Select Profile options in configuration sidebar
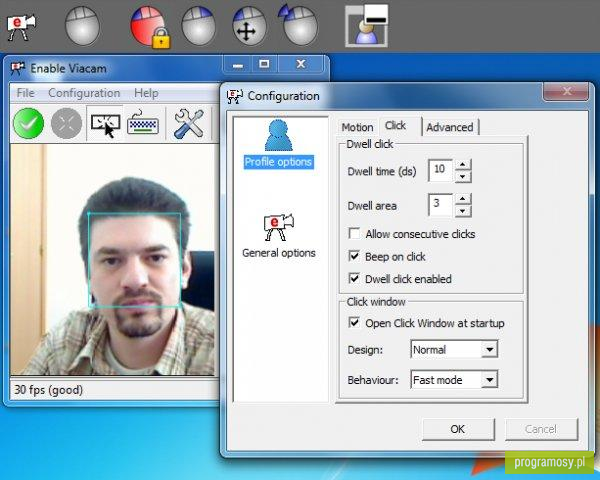The height and width of the screenshot is (480, 600). (279, 144)
